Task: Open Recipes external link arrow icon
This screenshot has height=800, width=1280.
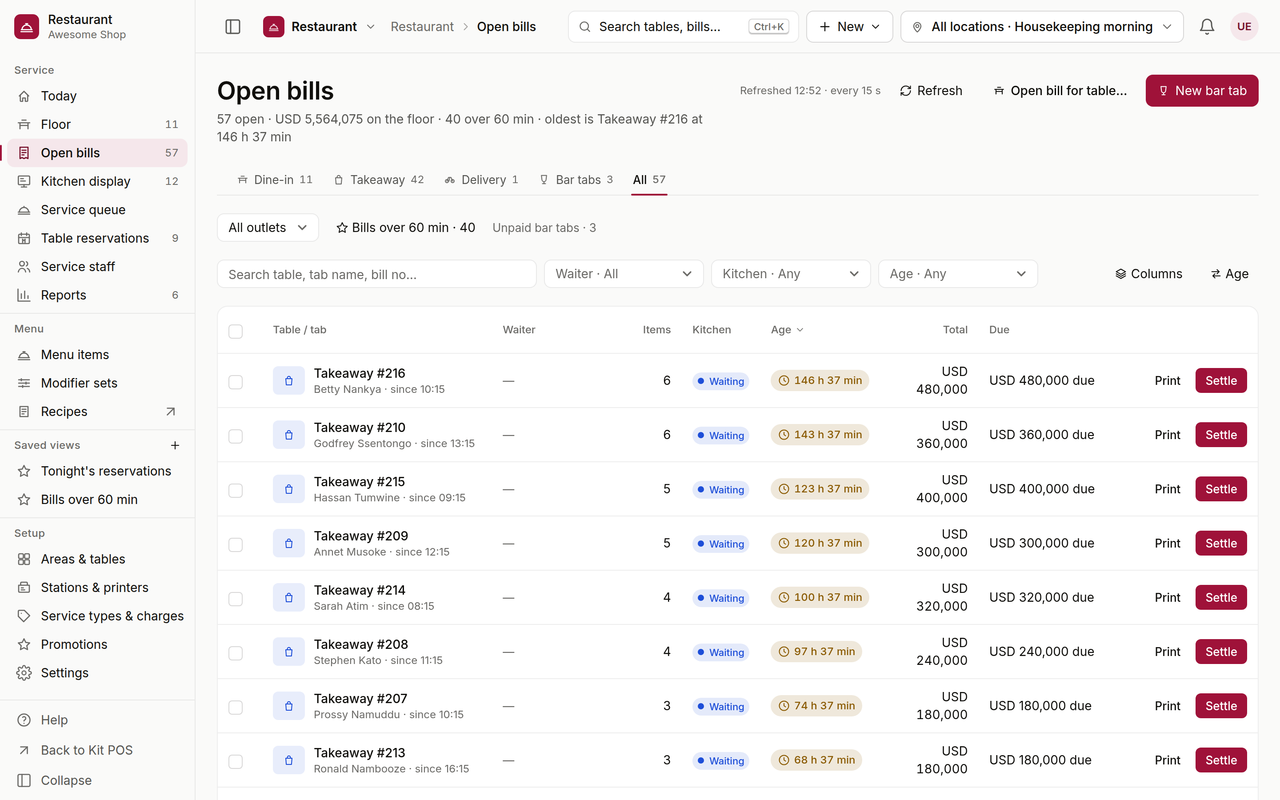Action: tap(170, 411)
